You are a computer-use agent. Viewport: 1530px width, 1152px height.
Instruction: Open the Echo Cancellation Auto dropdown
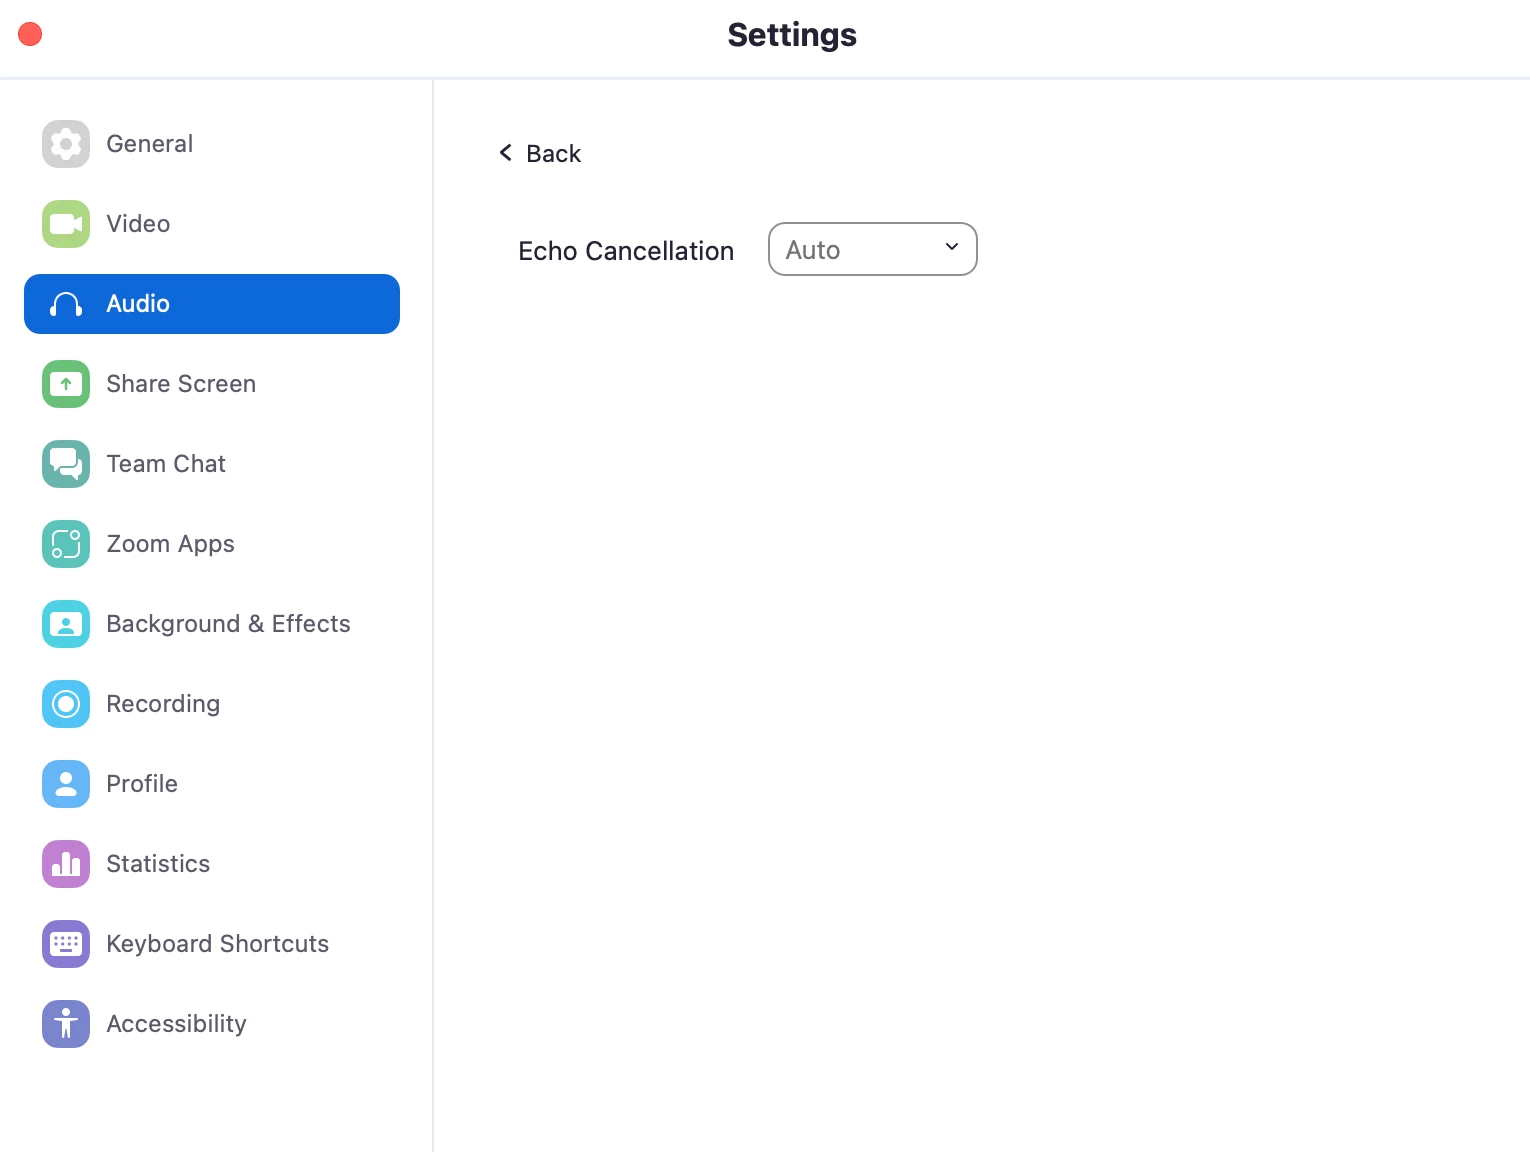872,249
